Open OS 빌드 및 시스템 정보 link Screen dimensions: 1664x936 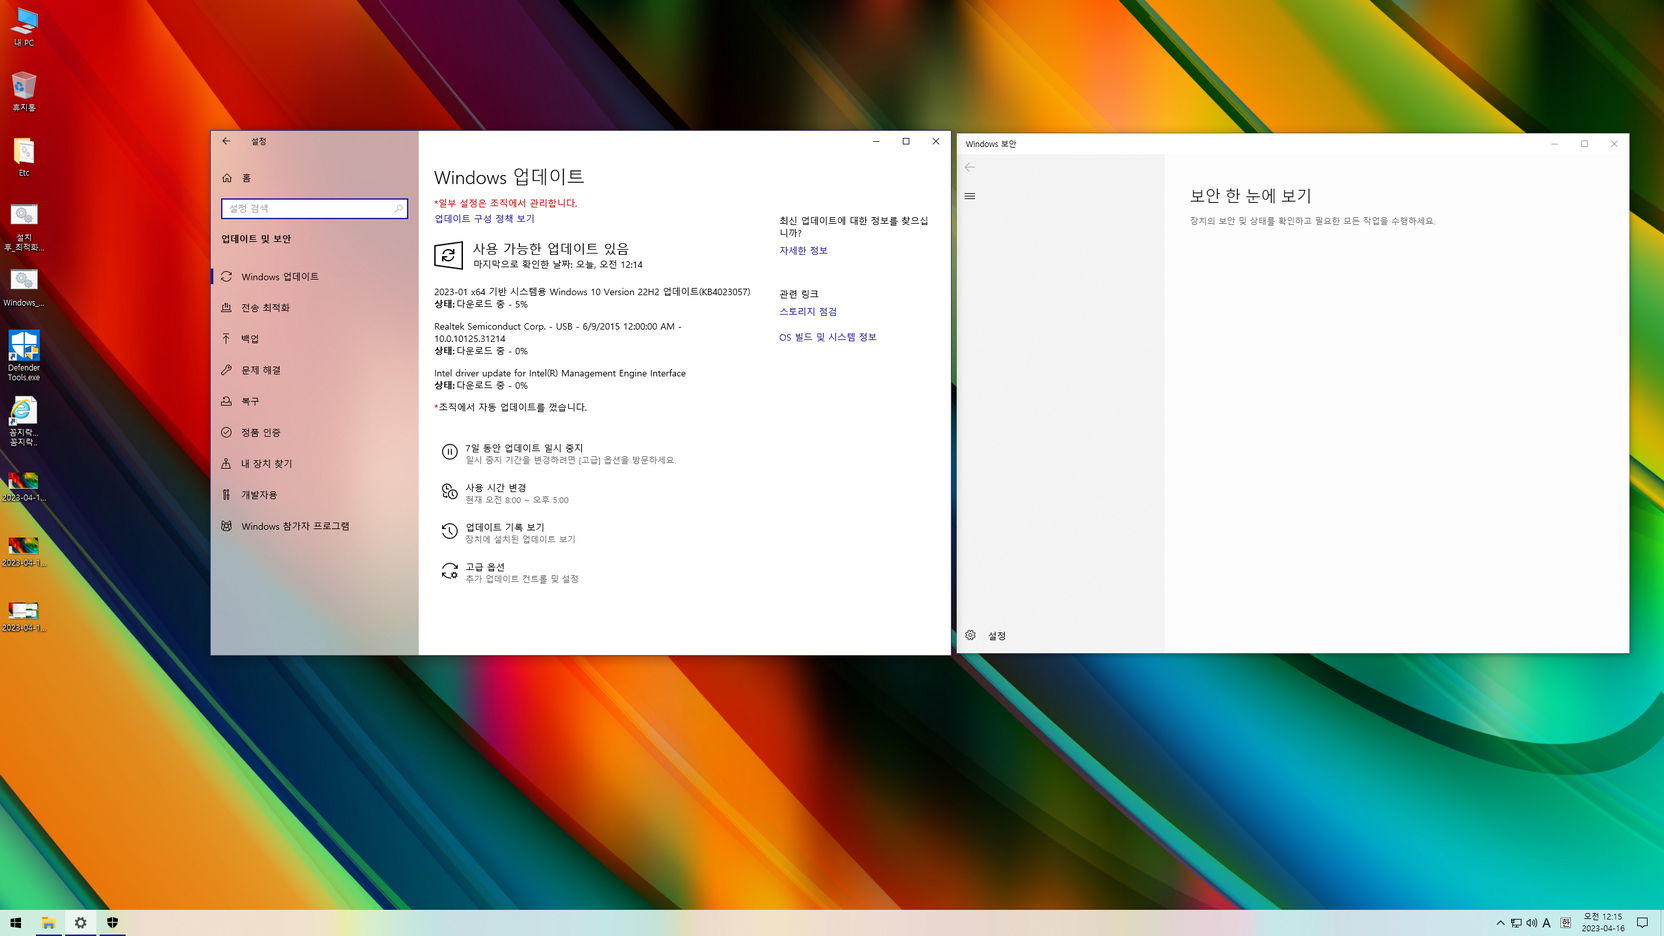point(827,337)
